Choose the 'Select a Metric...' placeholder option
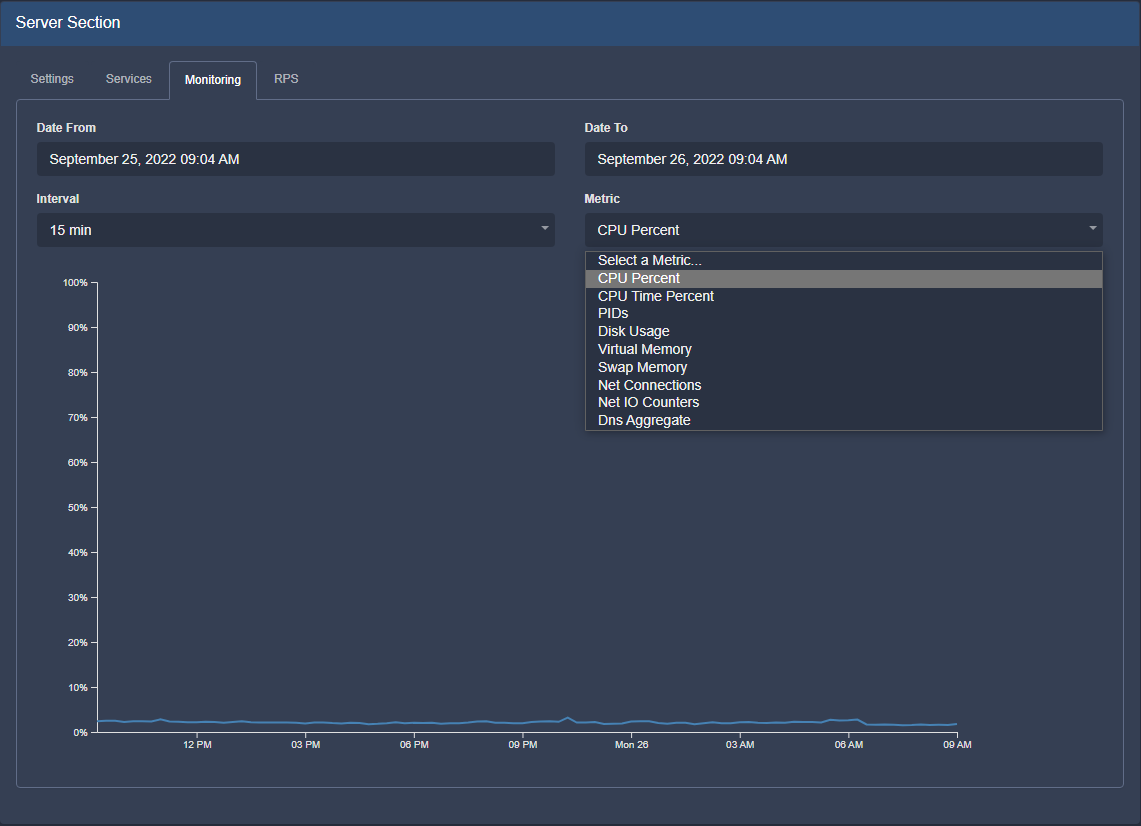Screen dimensions: 1141x826 pos(650,261)
